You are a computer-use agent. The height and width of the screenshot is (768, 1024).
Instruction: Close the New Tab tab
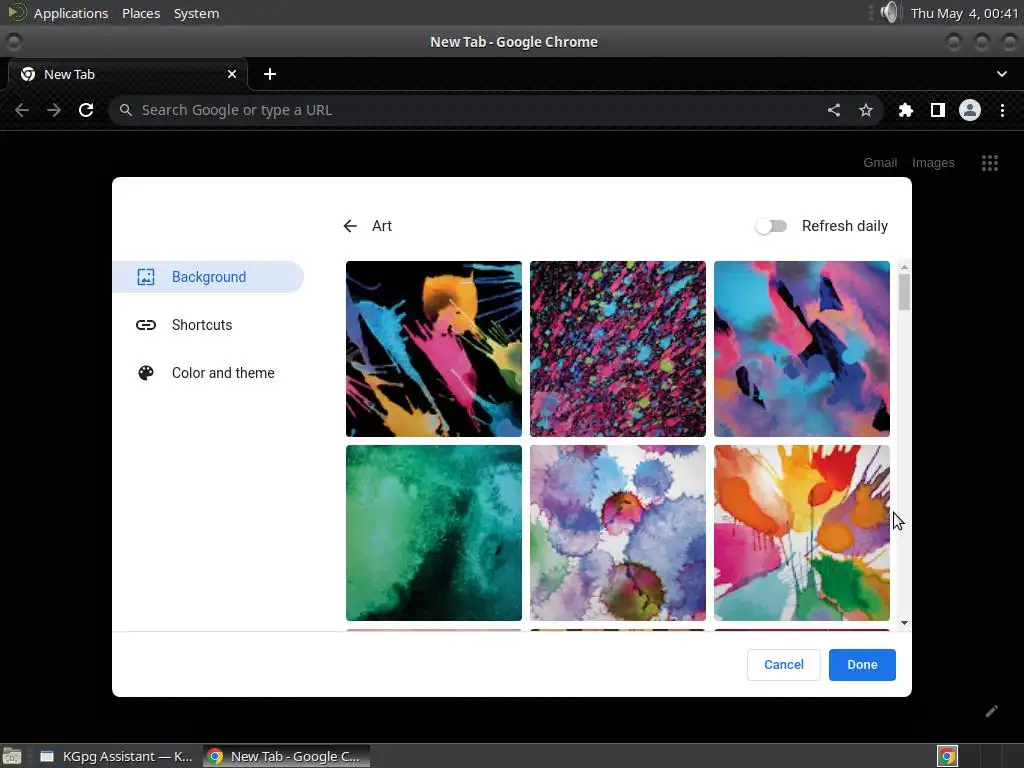tap(232, 74)
